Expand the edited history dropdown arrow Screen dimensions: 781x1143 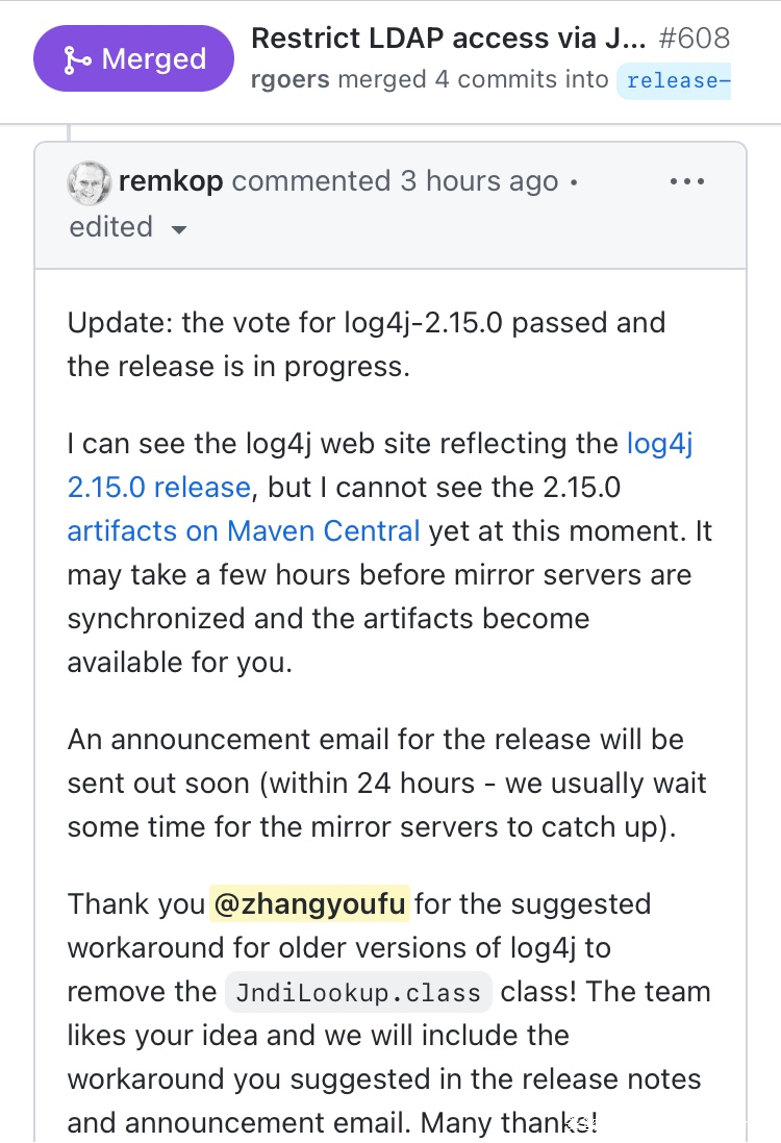[180, 229]
